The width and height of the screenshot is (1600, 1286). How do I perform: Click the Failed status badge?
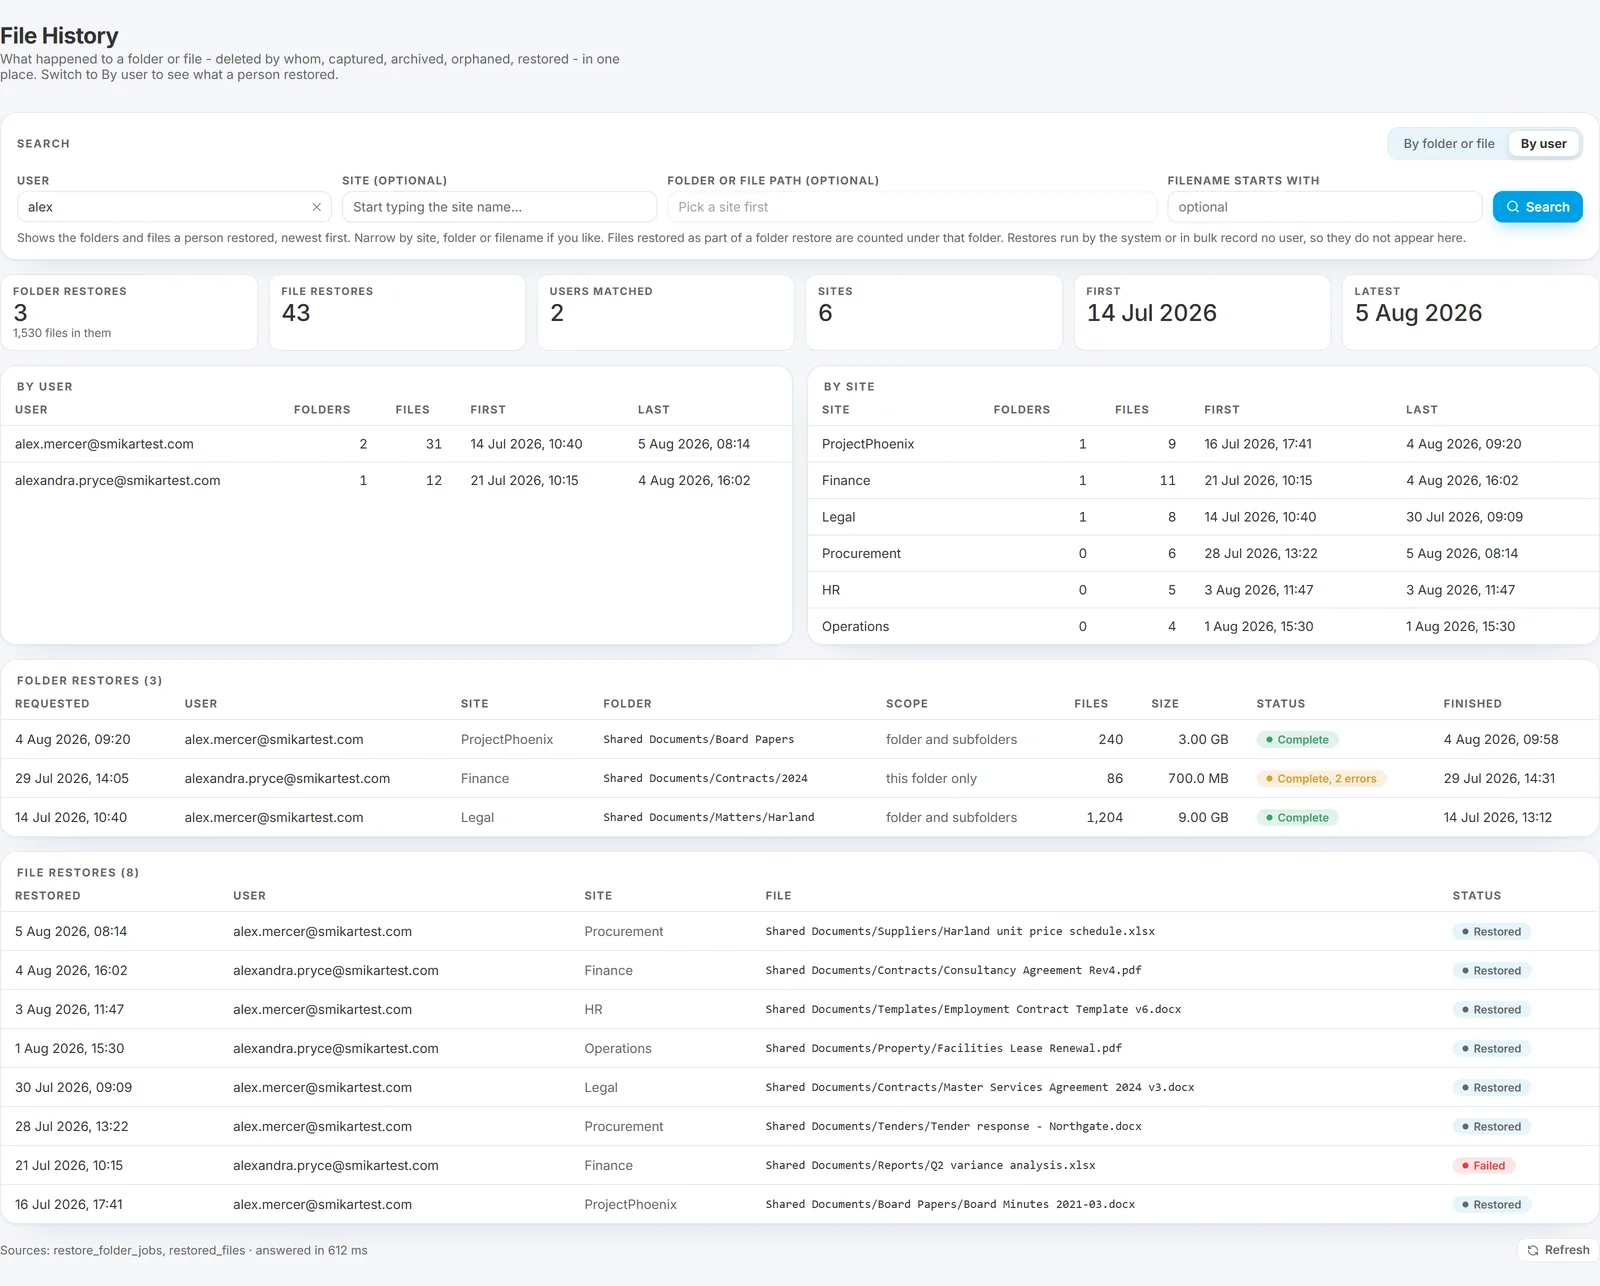tap(1484, 1166)
